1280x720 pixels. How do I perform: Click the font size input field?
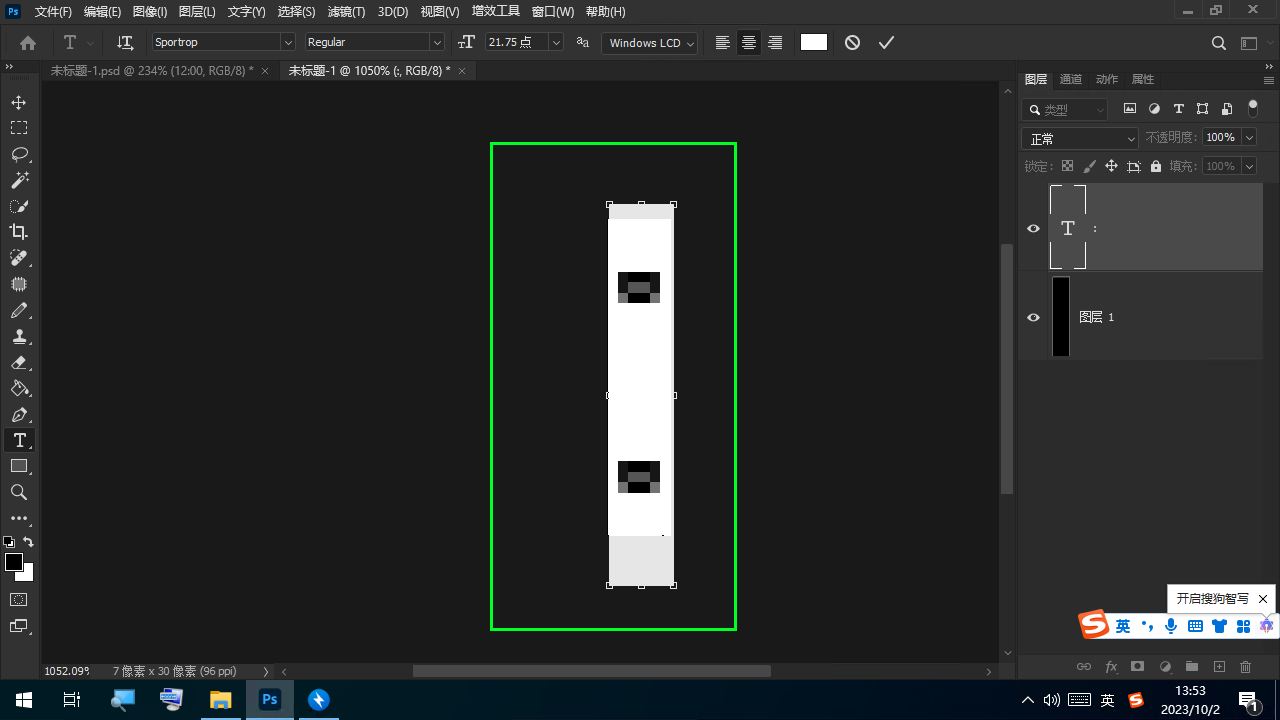pyautogui.click(x=516, y=43)
